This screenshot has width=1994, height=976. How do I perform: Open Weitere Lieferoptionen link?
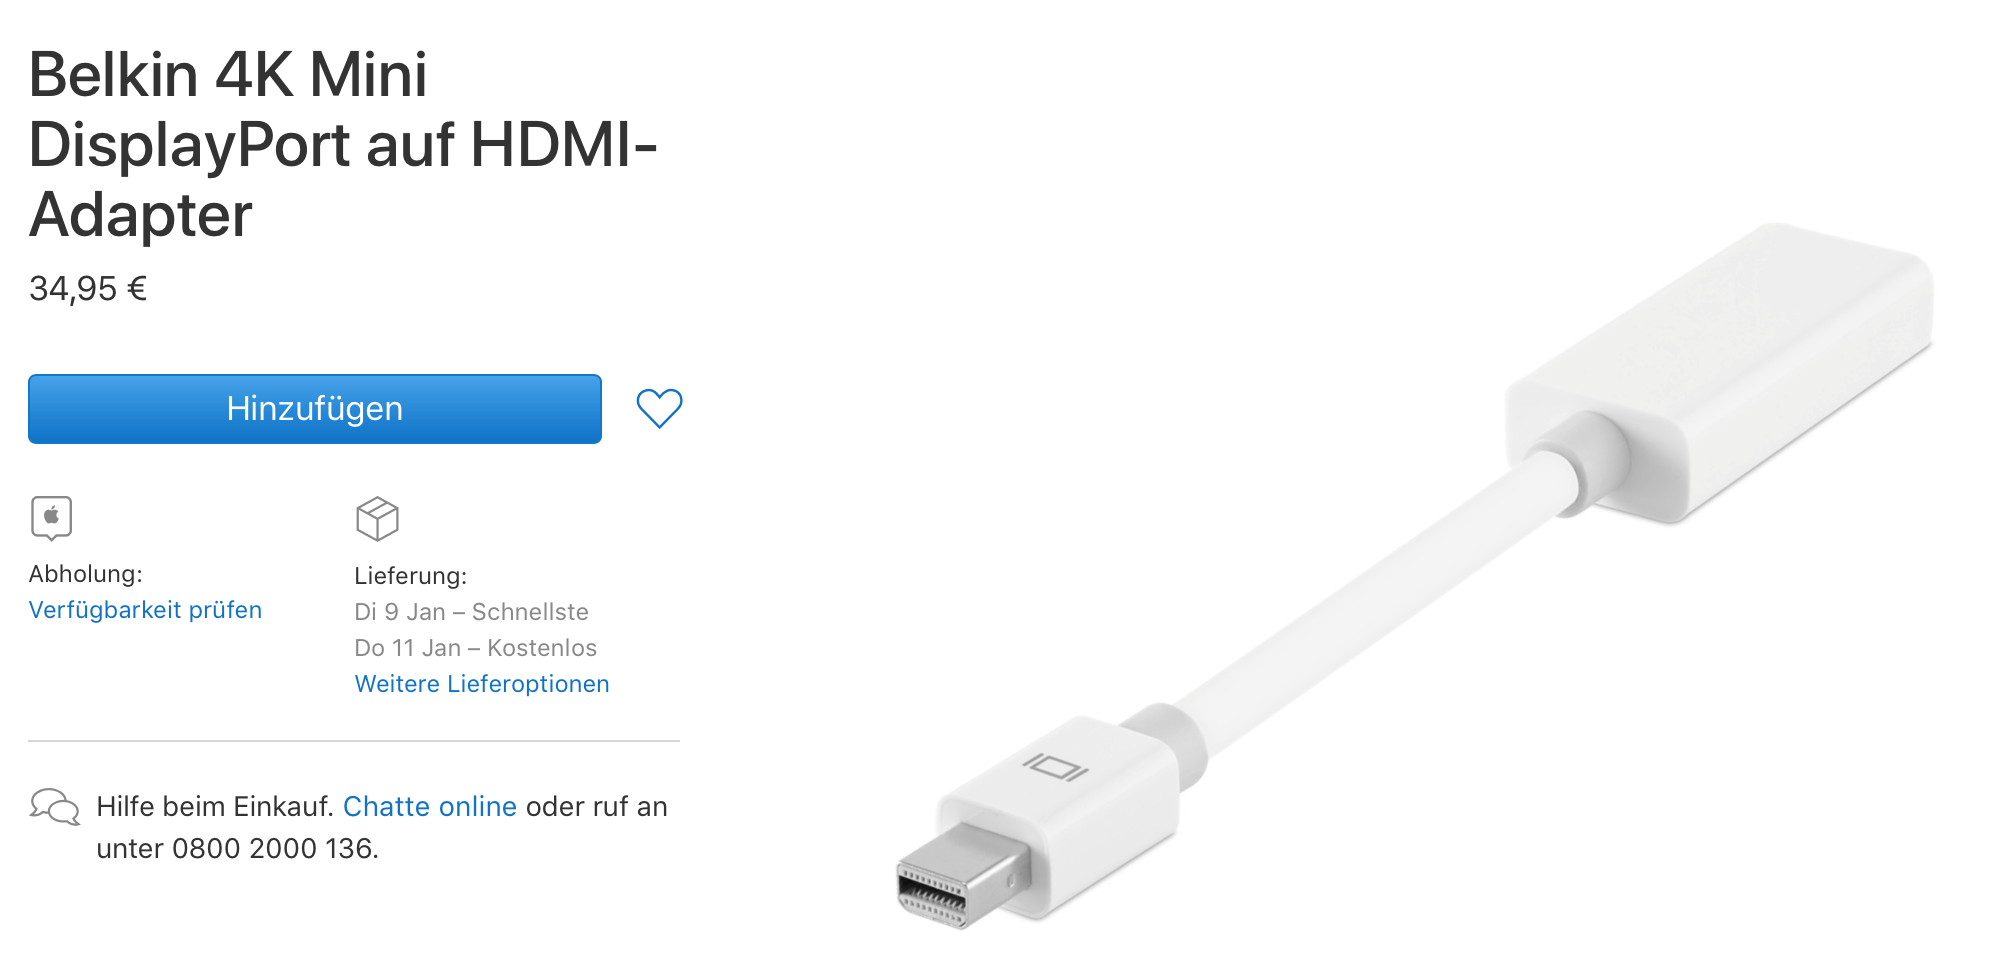point(482,684)
